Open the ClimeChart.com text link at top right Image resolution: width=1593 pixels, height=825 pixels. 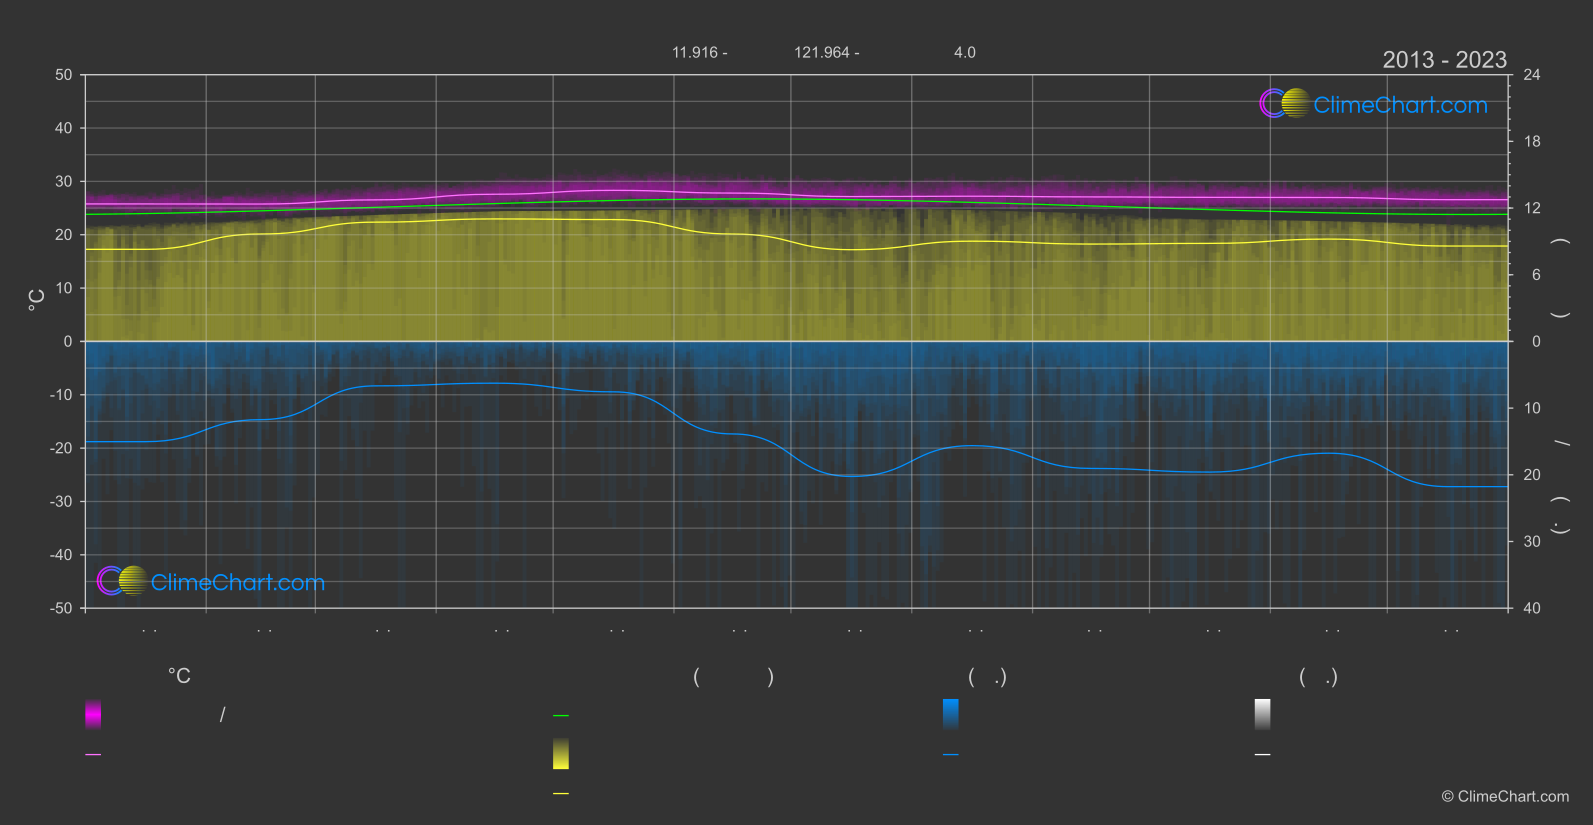(x=1400, y=105)
